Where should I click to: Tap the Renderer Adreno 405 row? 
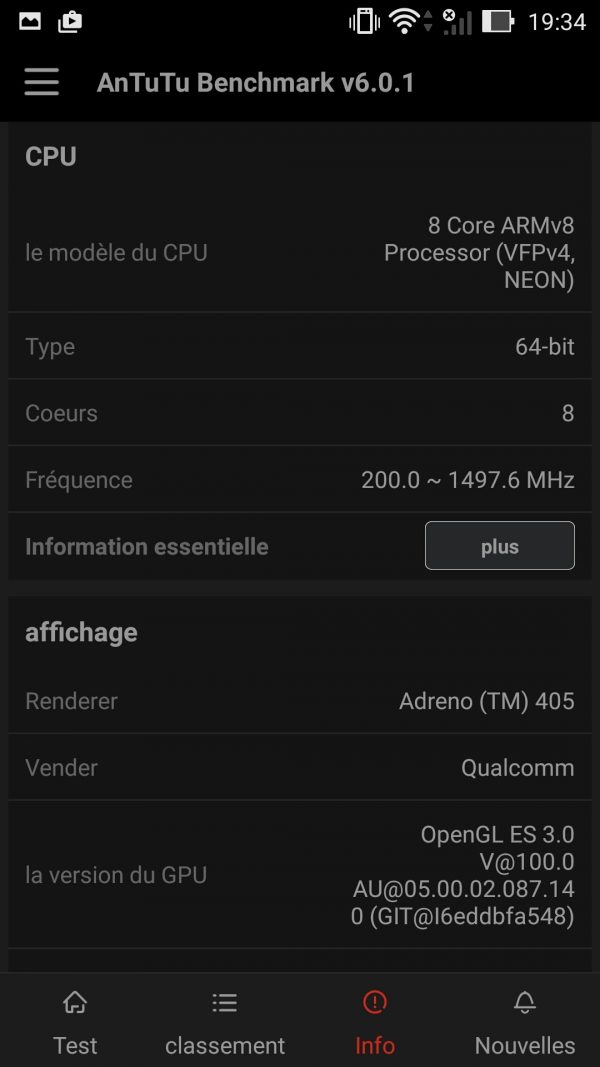[300, 701]
